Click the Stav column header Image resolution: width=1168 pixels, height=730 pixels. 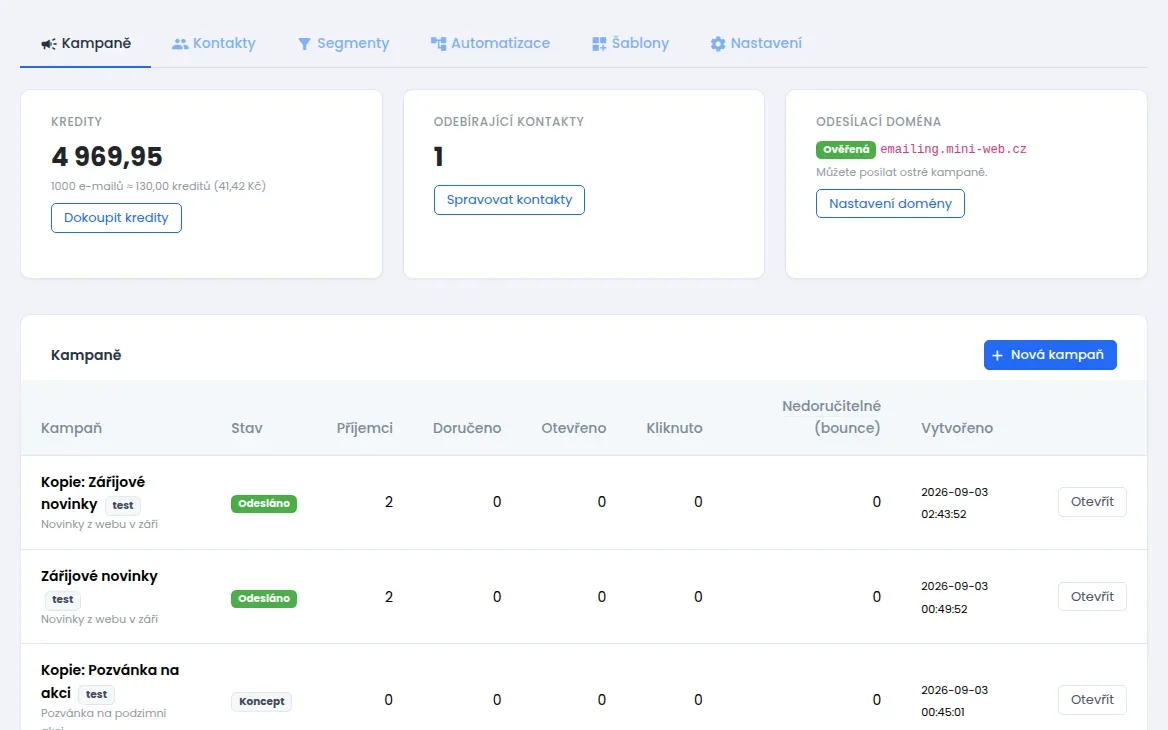pos(247,428)
